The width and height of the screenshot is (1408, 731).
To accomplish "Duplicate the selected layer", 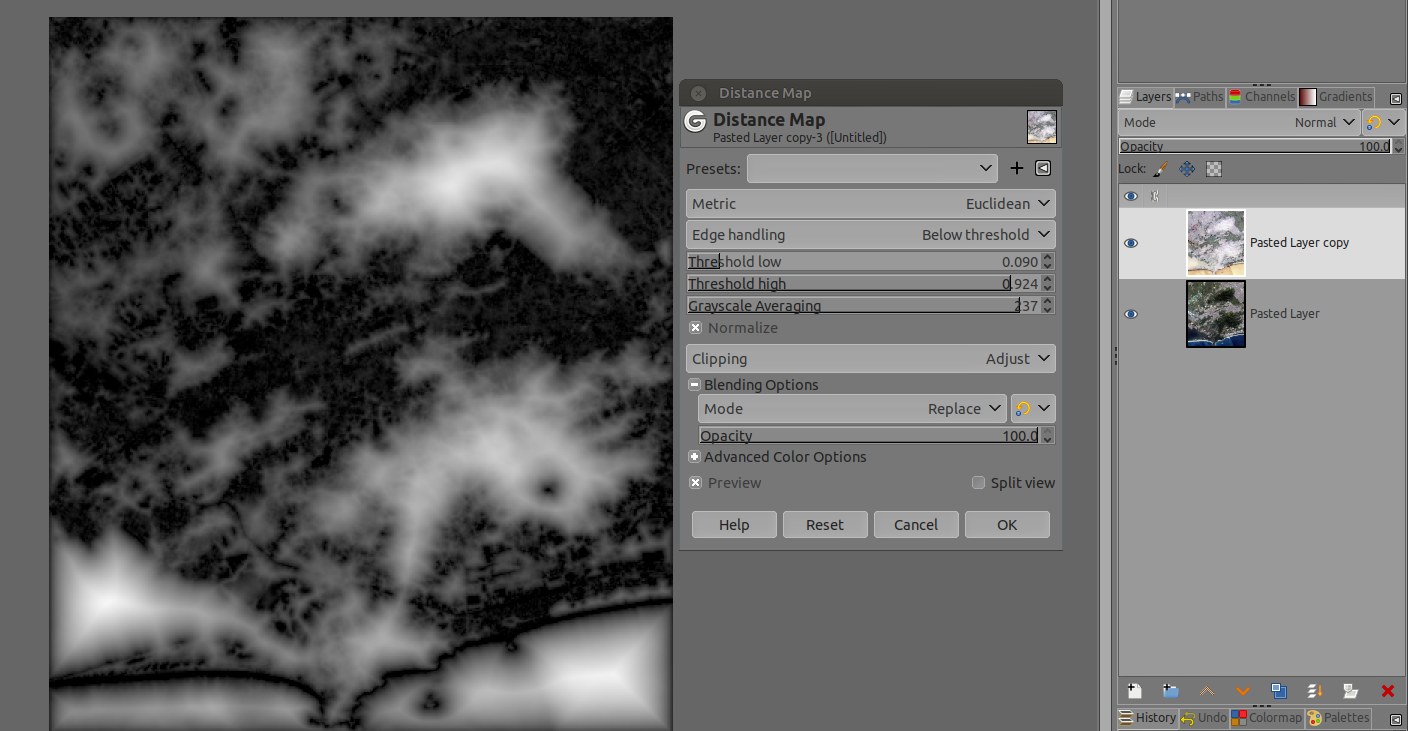I will click(1279, 691).
